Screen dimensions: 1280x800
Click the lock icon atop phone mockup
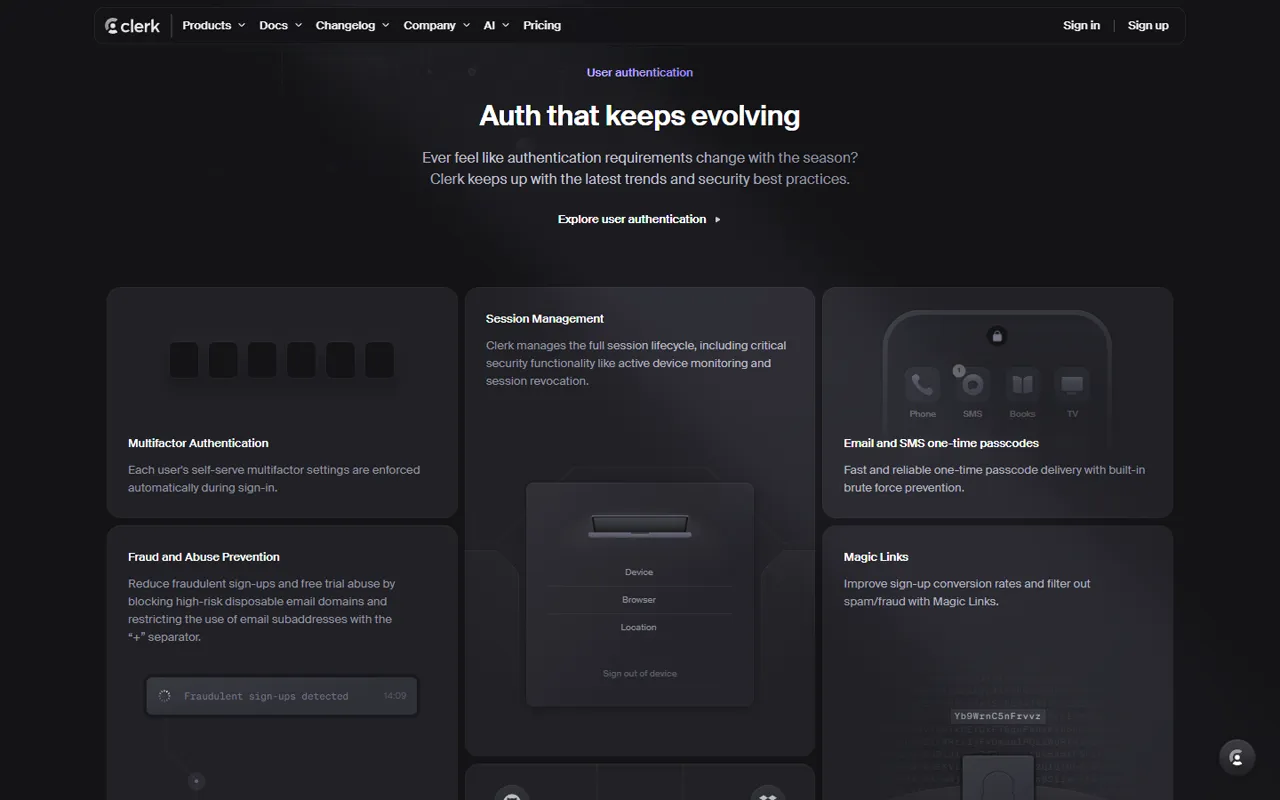tap(996, 336)
